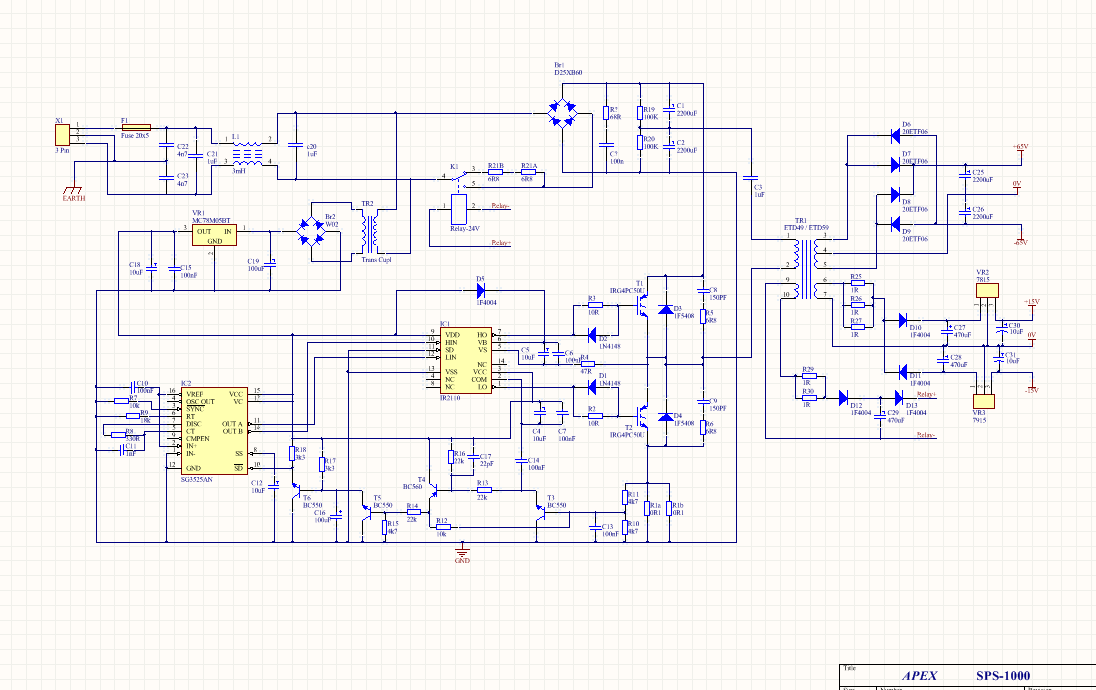Select the D1 1N4148 diode
This screenshot has width=1096, height=690.
pos(592,387)
